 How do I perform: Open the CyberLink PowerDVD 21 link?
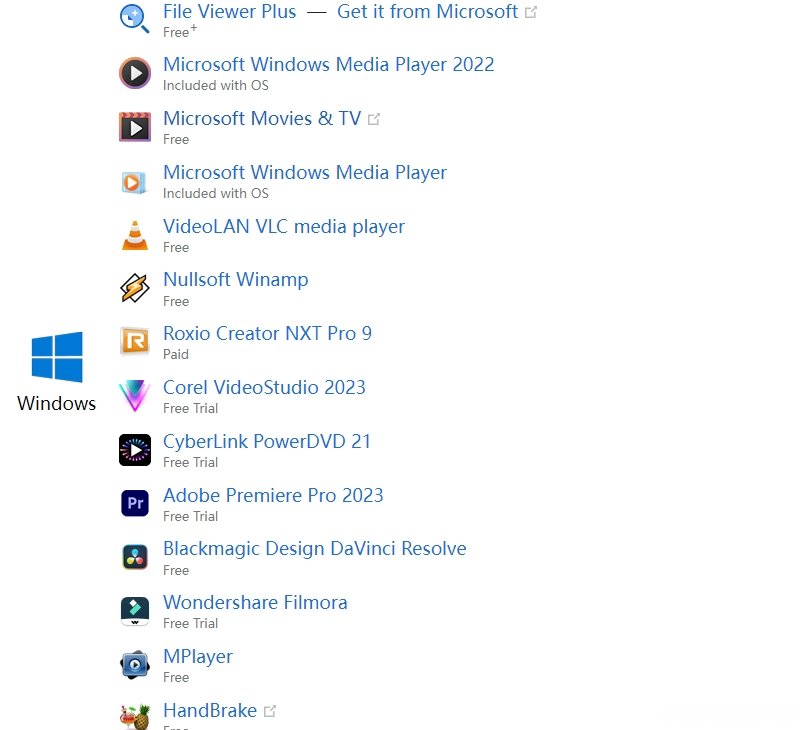267,442
